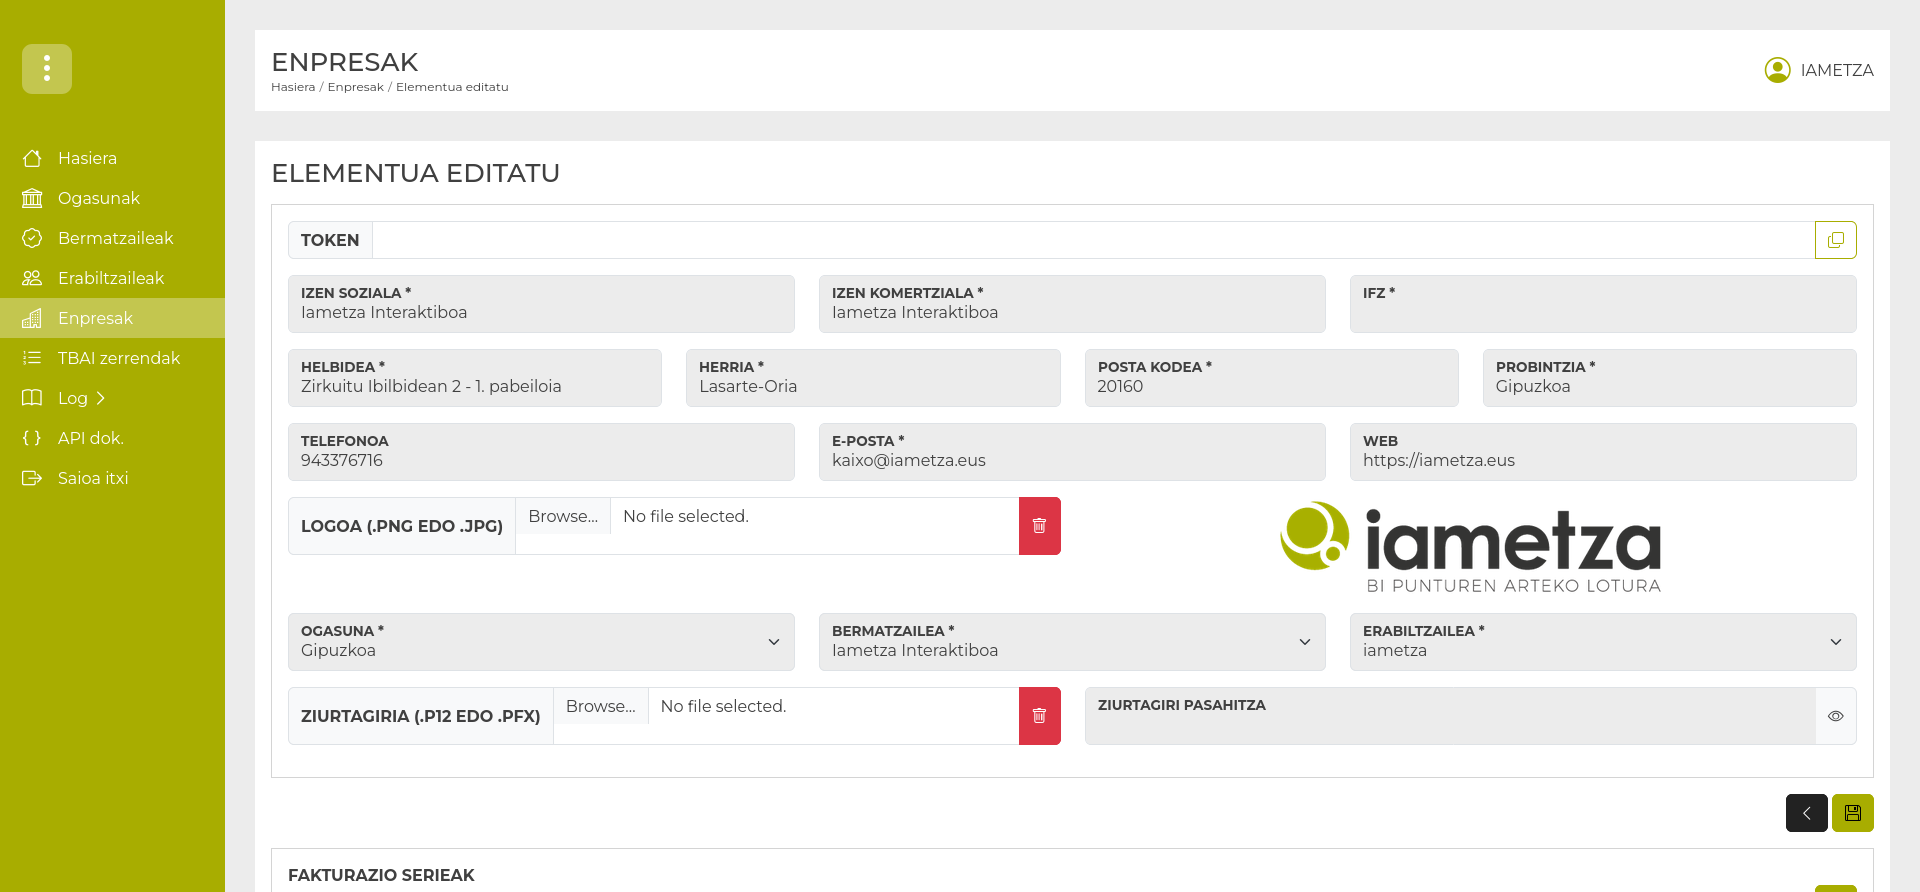Screen dimensions: 1920x892
Task: Open the Ogasuna dropdown
Action: [x=541, y=642]
